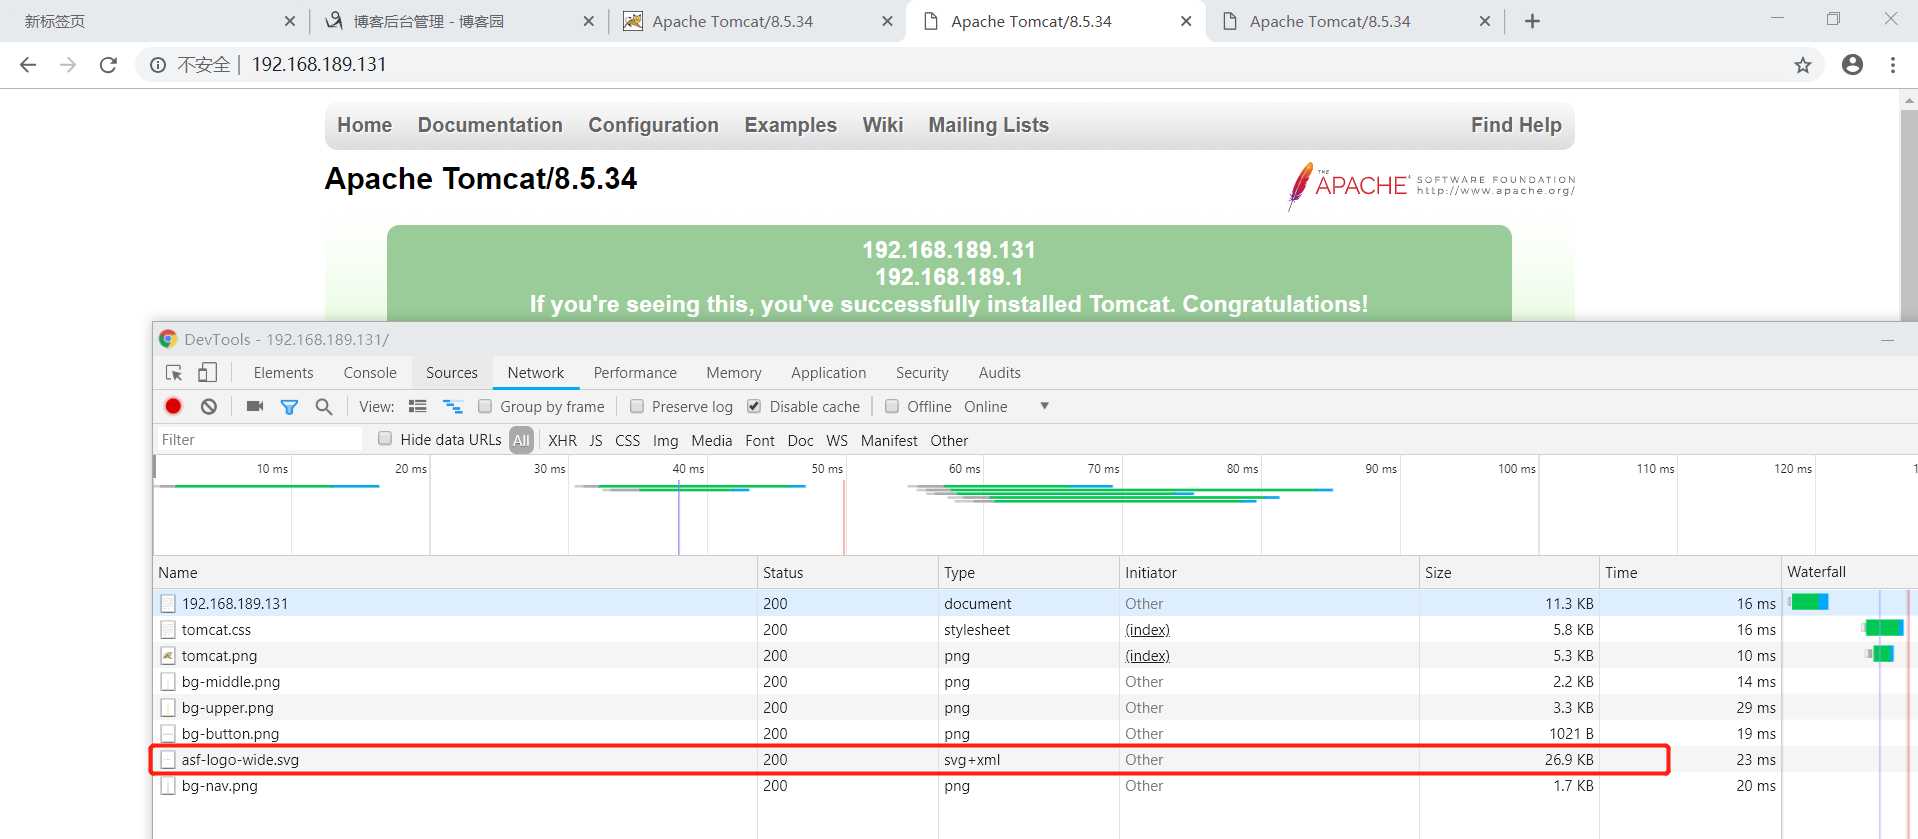This screenshot has width=1918, height=839.
Task: Reload the current page
Action: coord(108,65)
